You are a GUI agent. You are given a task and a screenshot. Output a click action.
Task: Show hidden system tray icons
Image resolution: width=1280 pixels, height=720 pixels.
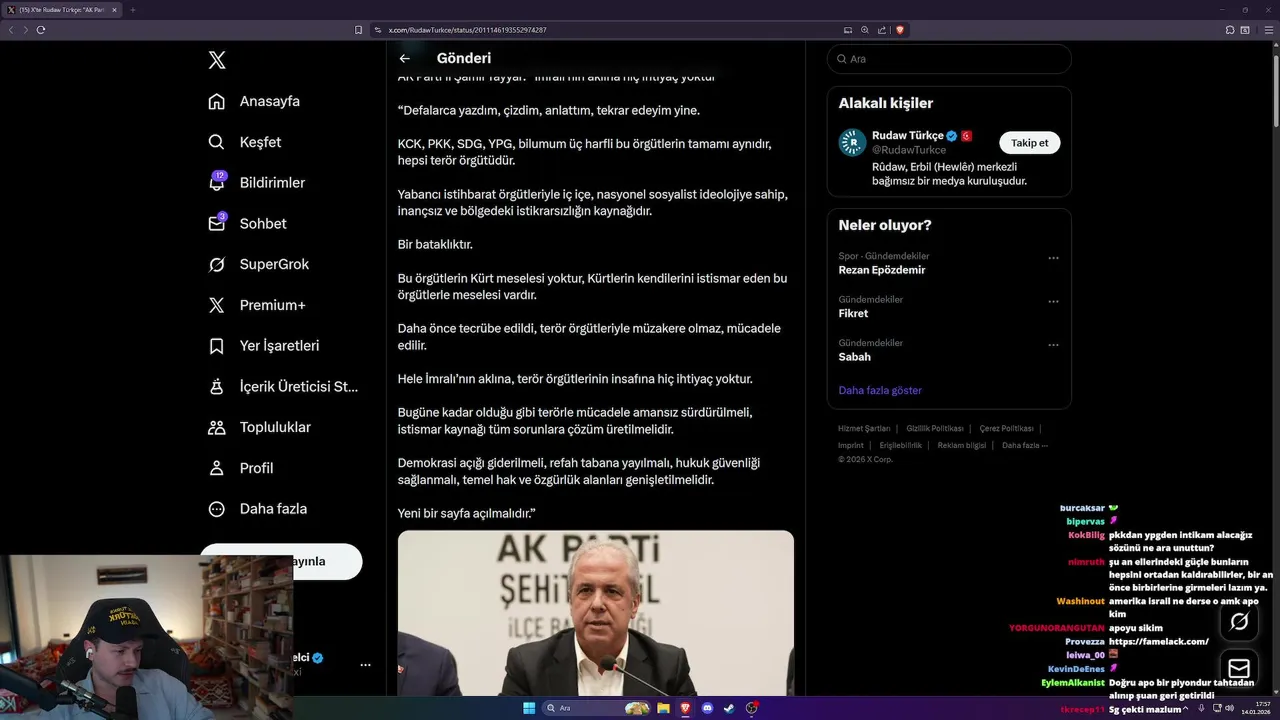tap(1186, 708)
